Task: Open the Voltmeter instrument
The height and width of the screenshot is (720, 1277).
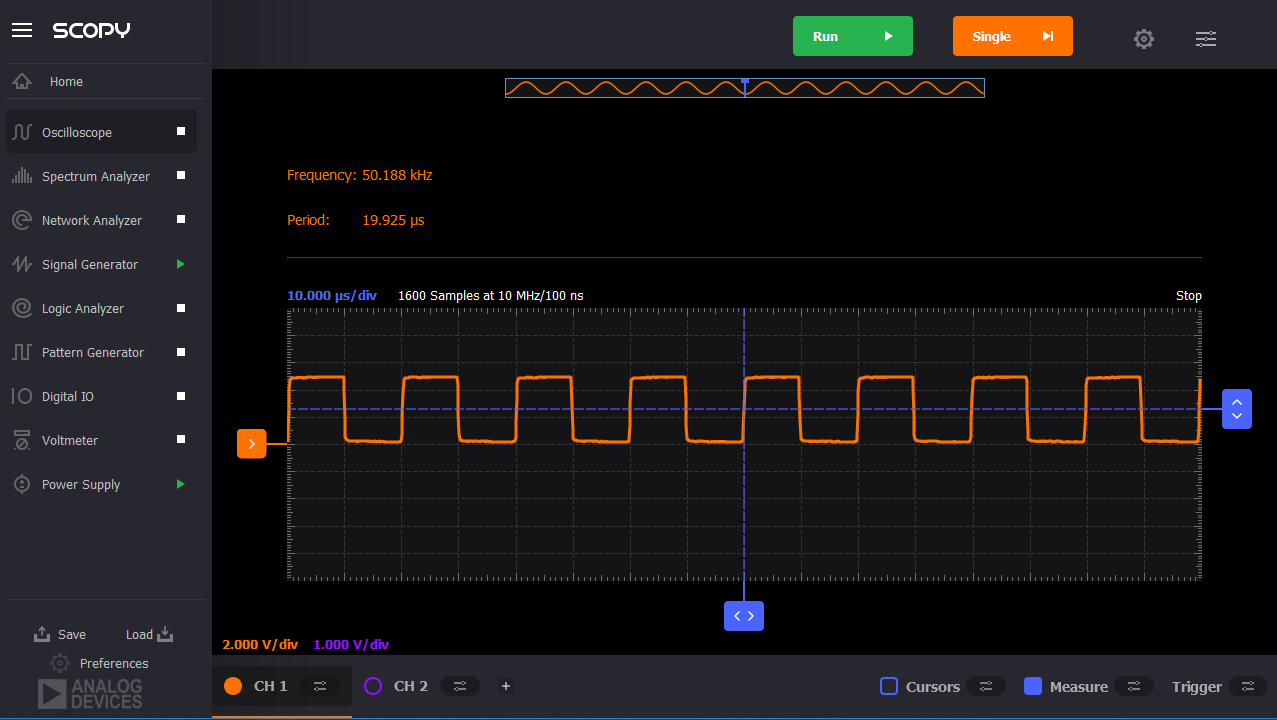Action: click(70, 441)
